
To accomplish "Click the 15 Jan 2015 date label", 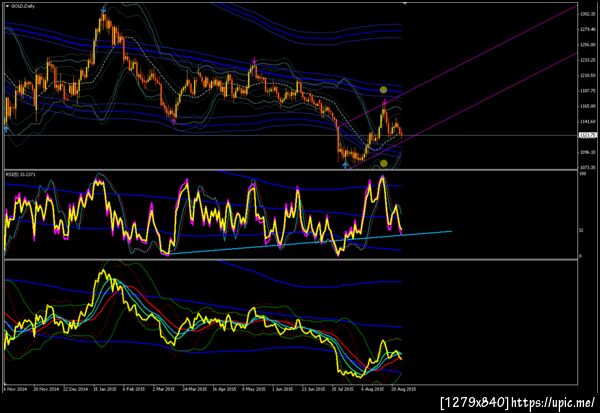I will click(104, 389).
